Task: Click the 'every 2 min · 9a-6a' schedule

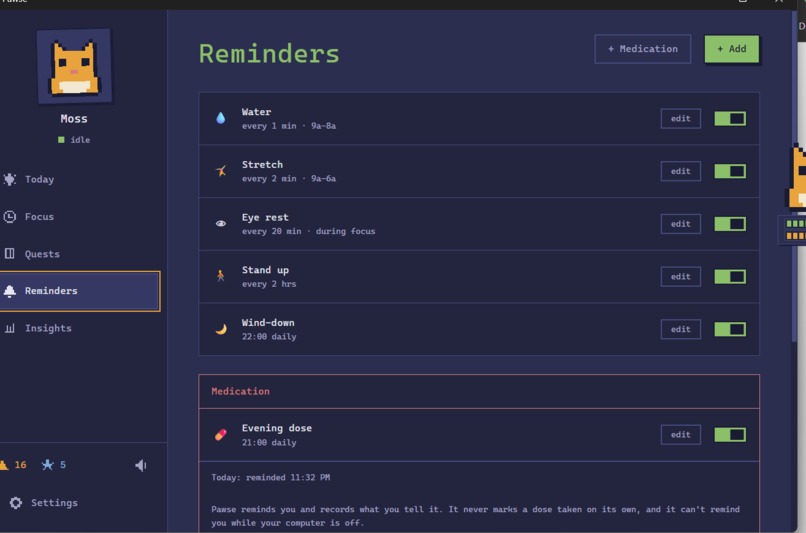Action: point(289,178)
